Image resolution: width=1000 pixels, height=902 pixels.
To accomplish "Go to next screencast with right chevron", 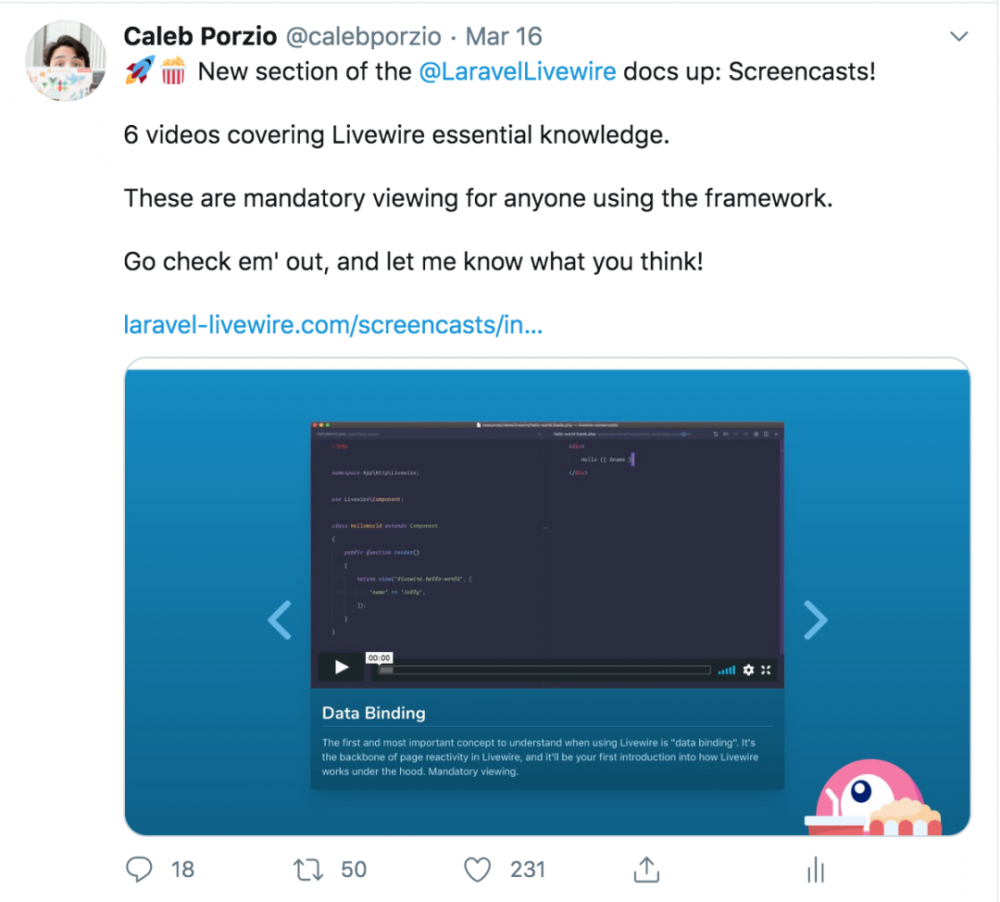I will click(815, 620).
